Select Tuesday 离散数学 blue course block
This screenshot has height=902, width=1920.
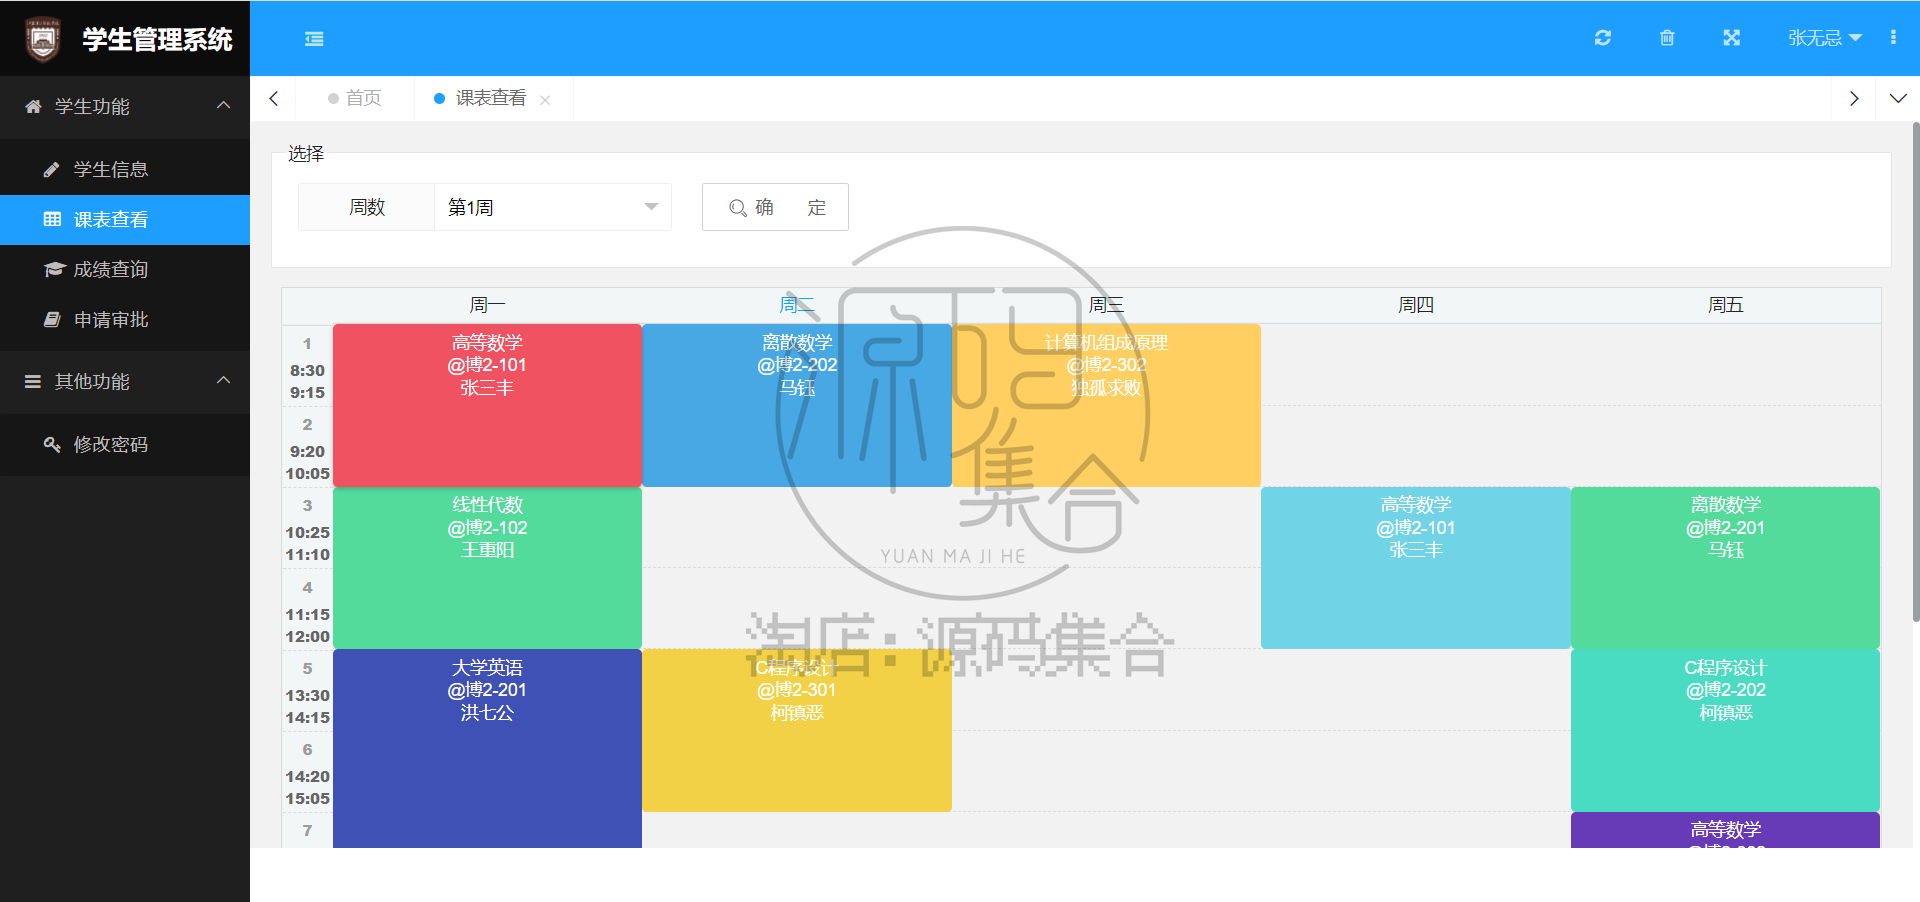[x=797, y=405]
